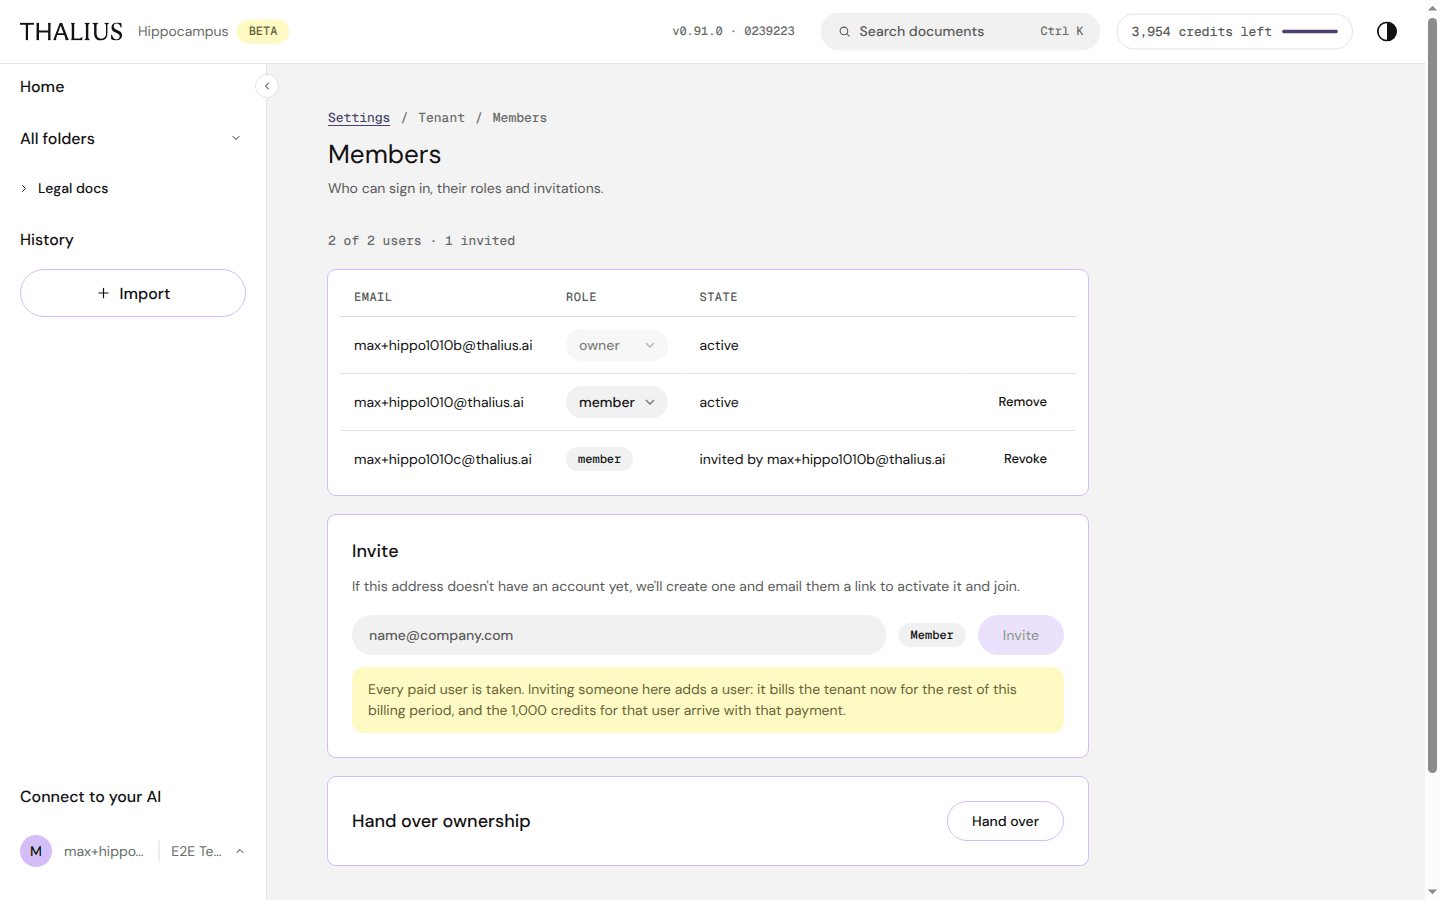This screenshot has height=900, width=1440.
Task: Click the 3,954 credits left label
Action: coord(1201,32)
